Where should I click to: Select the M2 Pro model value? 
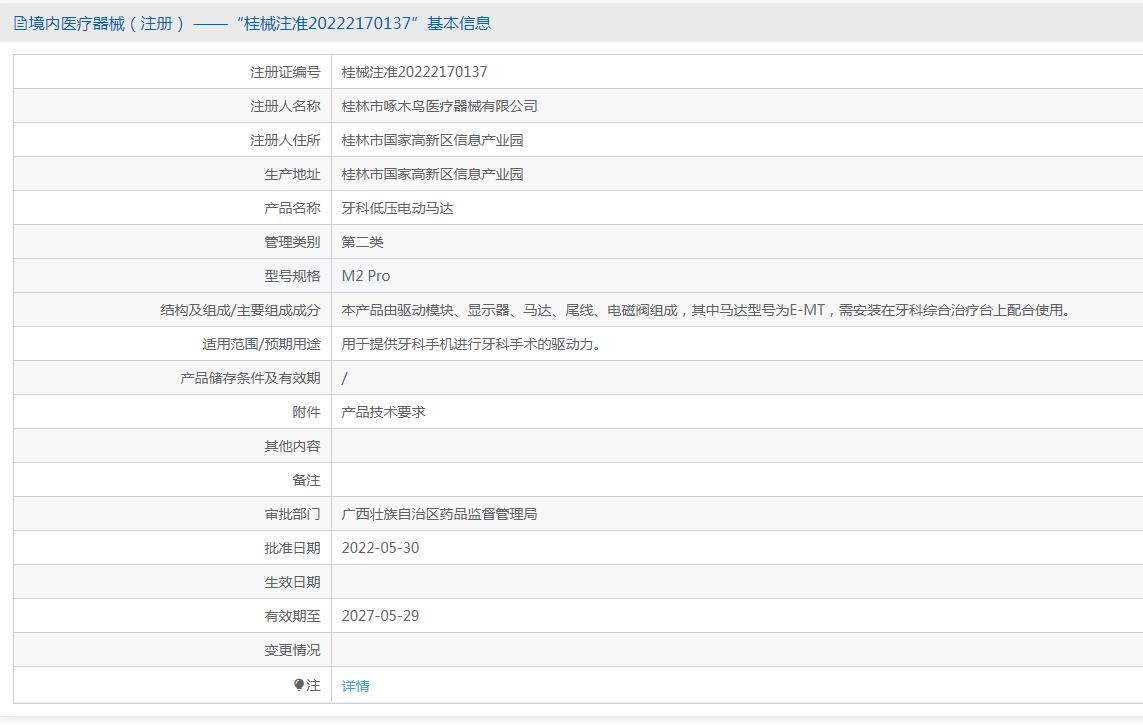pos(366,276)
